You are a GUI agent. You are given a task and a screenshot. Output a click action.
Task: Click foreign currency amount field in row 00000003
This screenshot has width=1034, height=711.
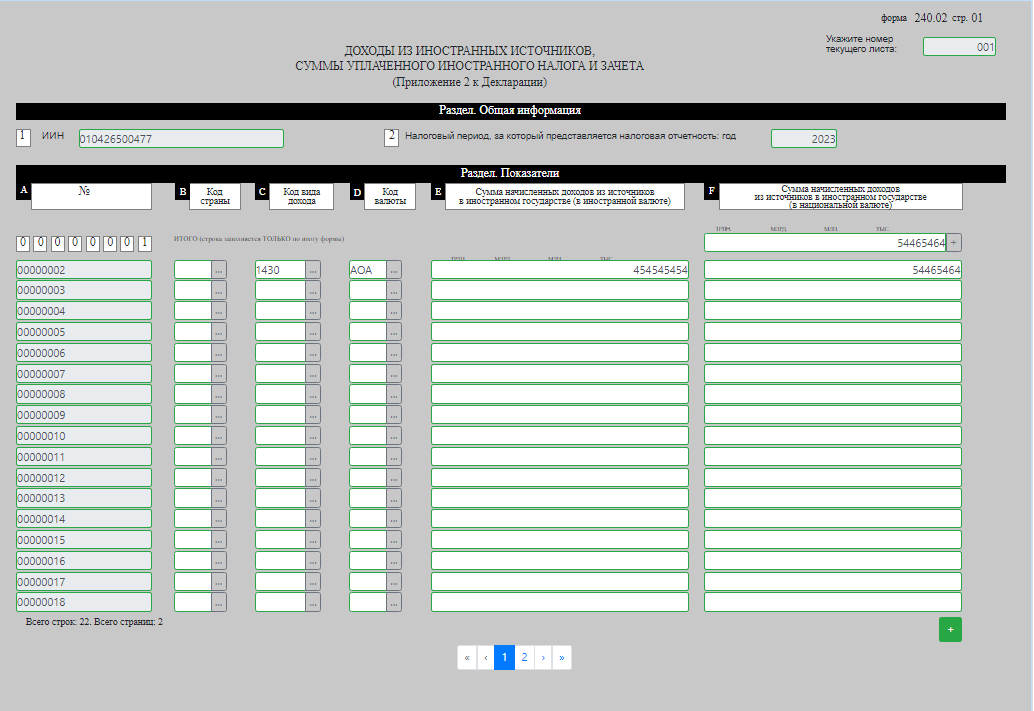point(560,290)
